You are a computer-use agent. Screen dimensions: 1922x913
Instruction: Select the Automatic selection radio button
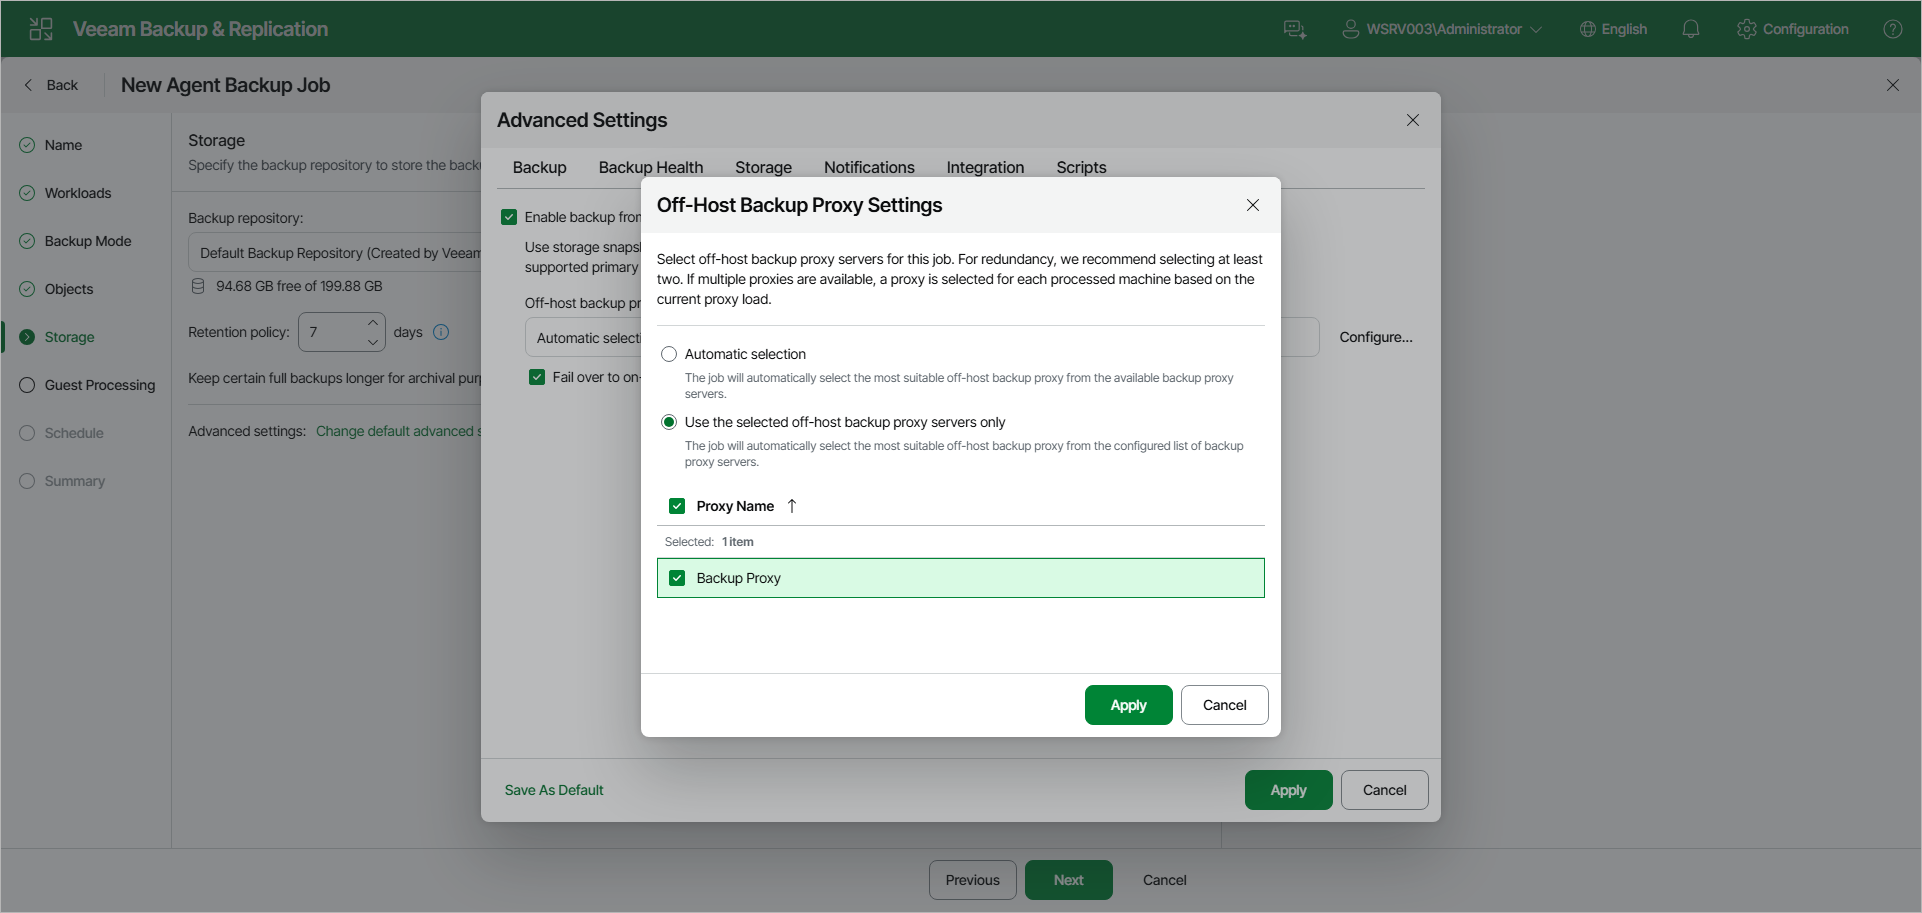669,354
